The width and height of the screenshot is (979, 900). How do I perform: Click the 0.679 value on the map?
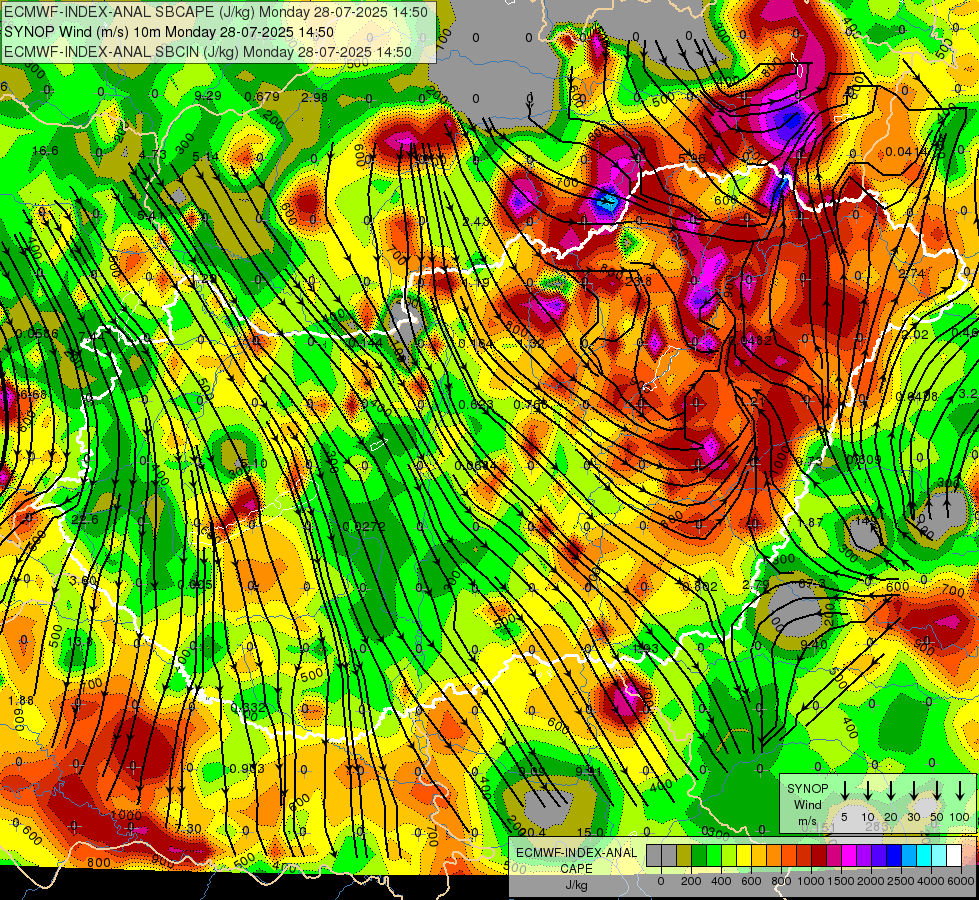click(x=262, y=96)
